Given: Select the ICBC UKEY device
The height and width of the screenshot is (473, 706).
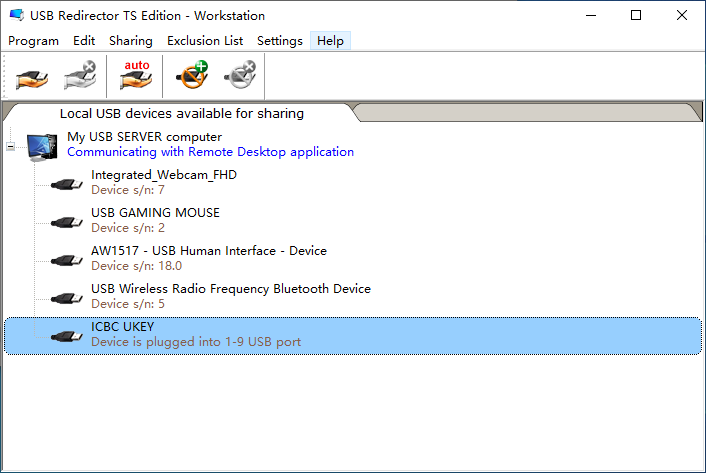Looking at the screenshot, I should pos(353,336).
